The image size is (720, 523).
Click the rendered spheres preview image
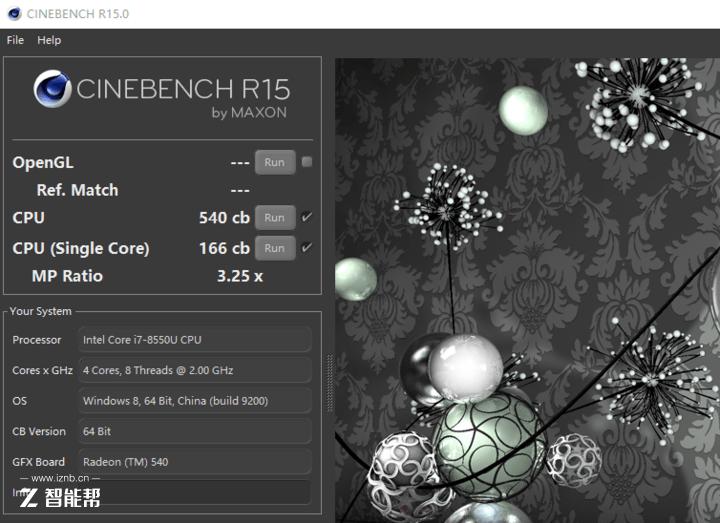pos(527,290)
